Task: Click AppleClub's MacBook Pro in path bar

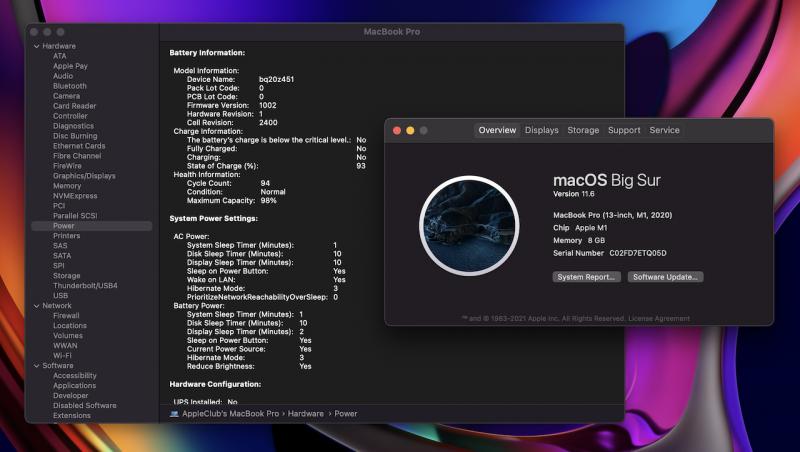Action: coord(231,414)
